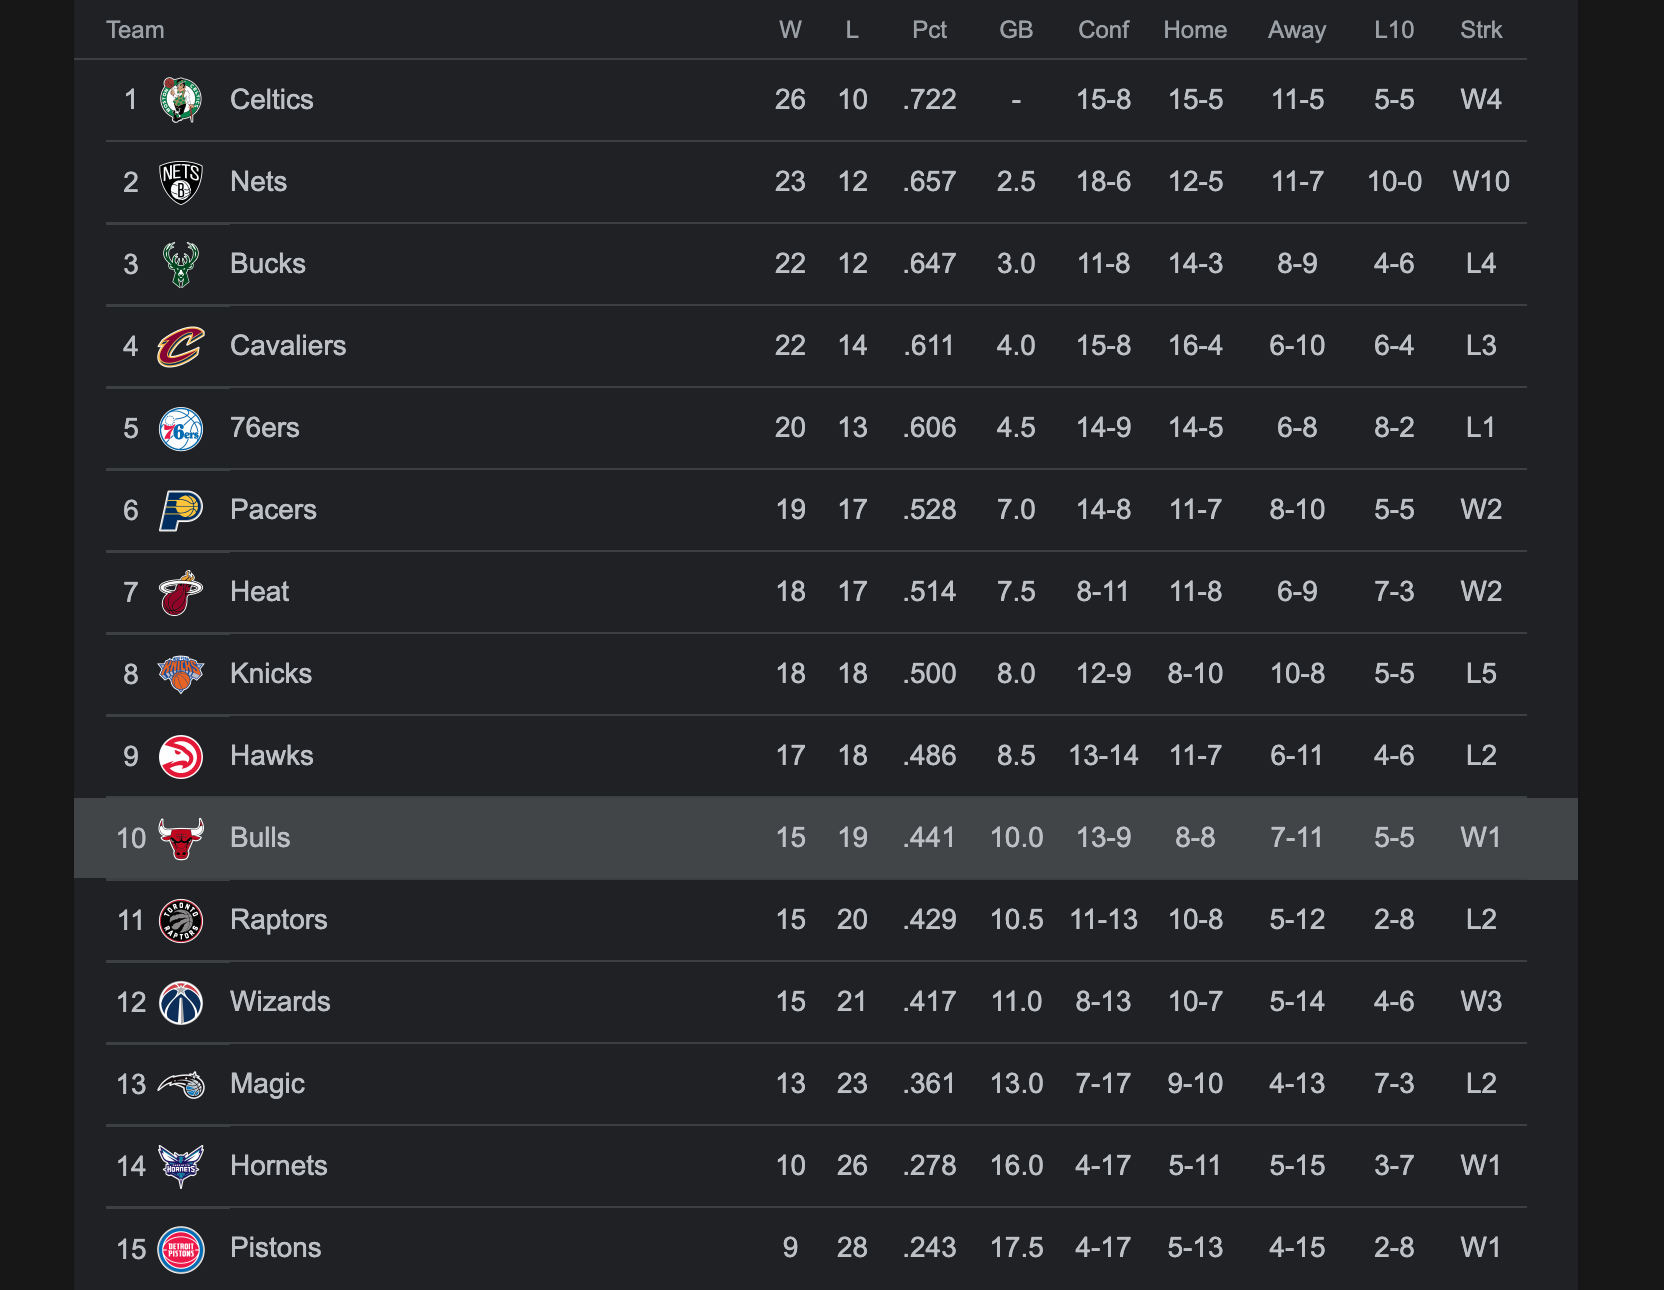The width and height of the screenshot is (1664, 1290).
Task: Open the Wizards team logo
Action: click(181, 1002)
